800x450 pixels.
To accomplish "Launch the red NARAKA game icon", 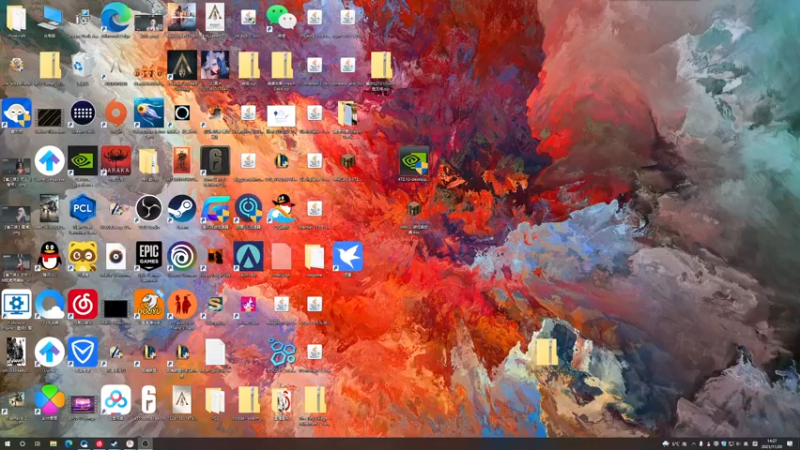I will 116,161.
